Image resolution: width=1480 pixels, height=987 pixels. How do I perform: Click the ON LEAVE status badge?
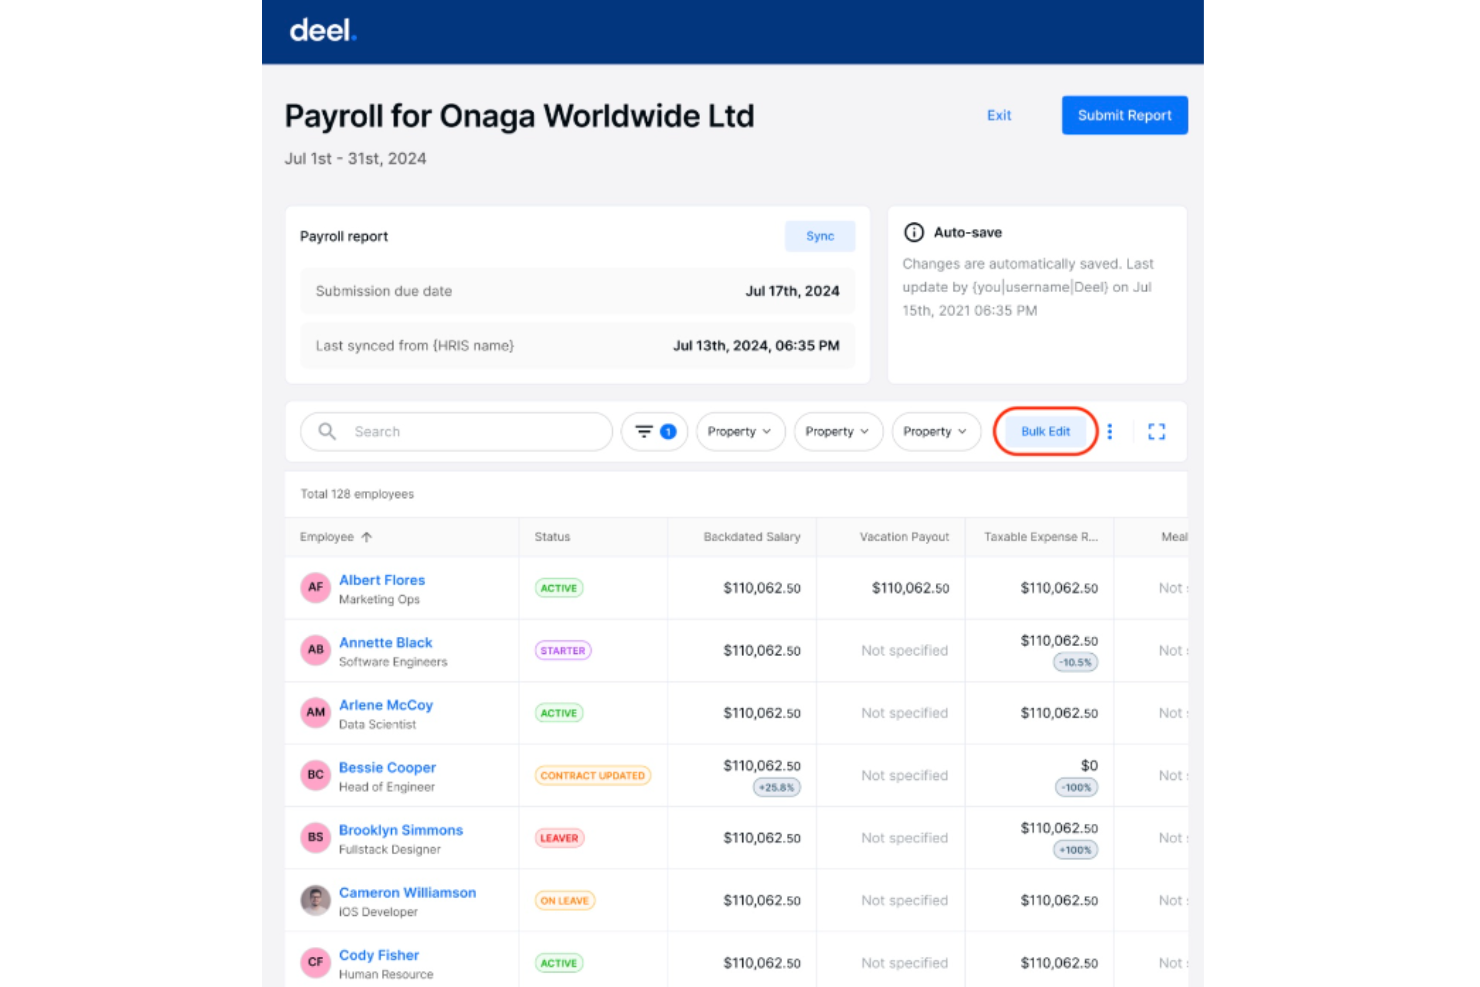[x=565, y=901]
